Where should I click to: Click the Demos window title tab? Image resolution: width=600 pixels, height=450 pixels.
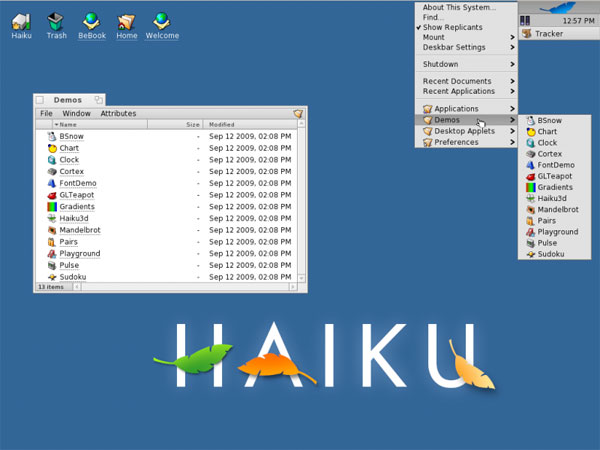[68, 100]
